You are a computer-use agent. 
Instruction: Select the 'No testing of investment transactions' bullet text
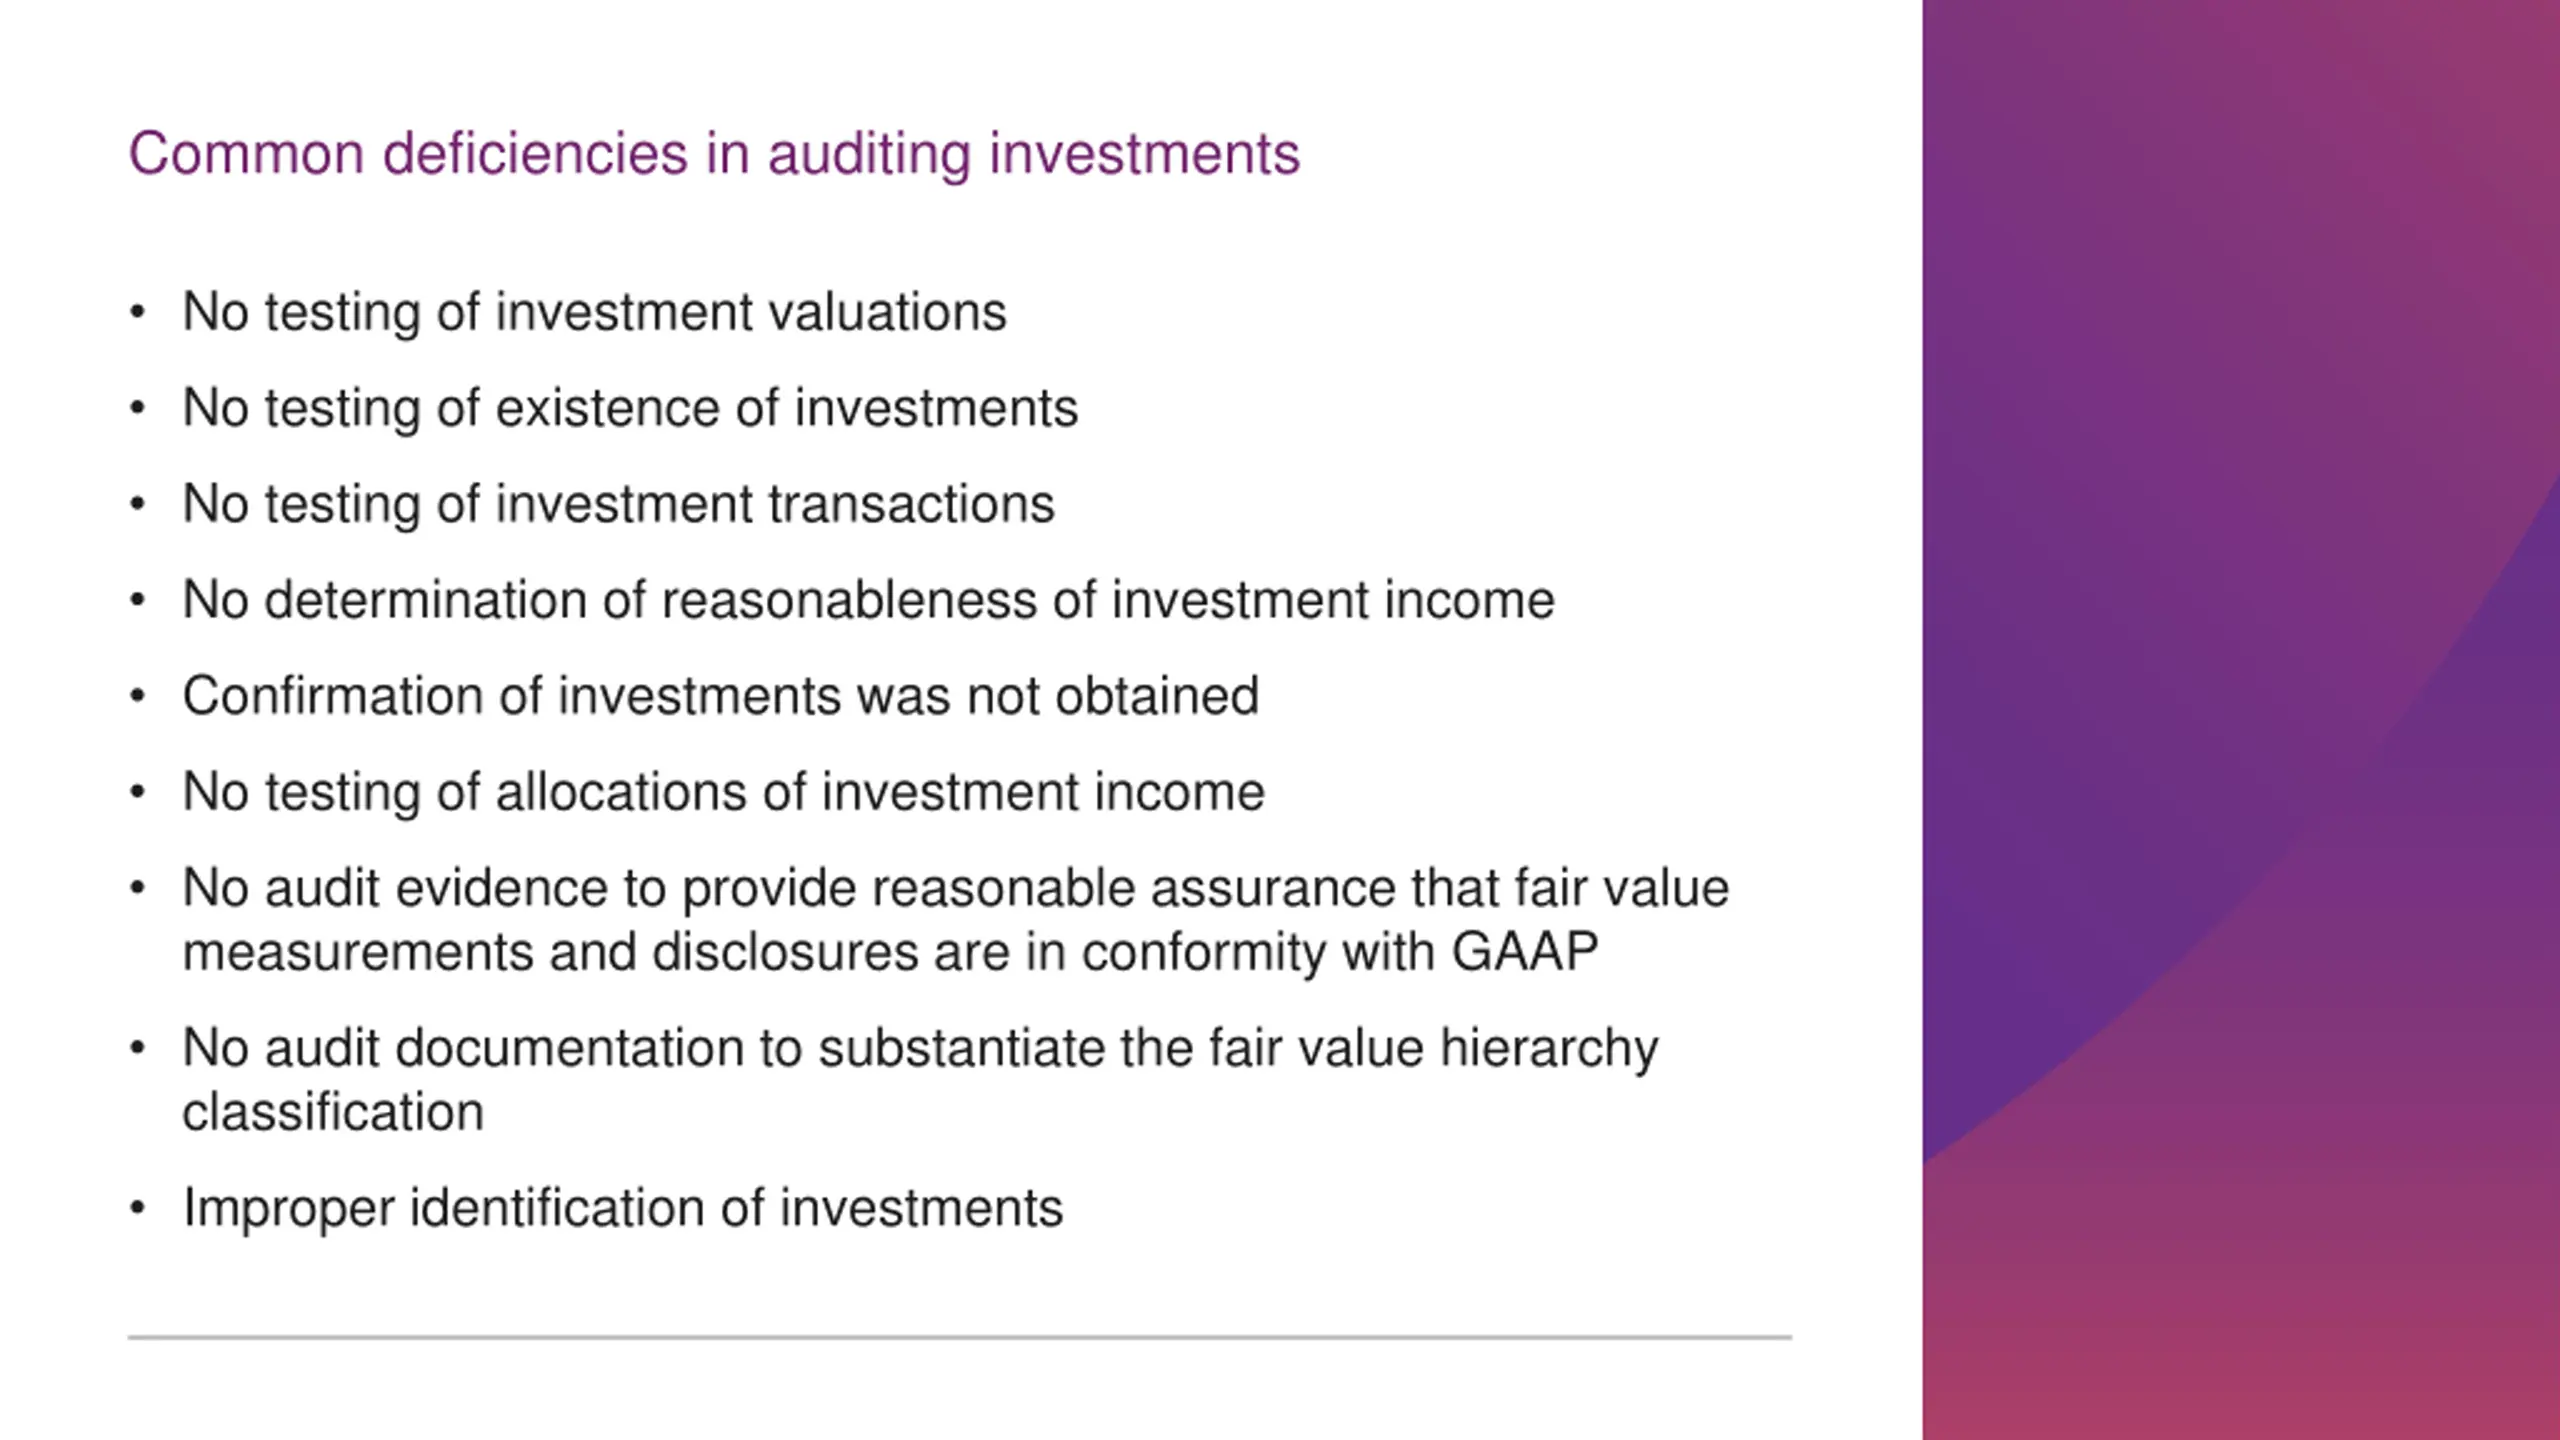[618, 504]
